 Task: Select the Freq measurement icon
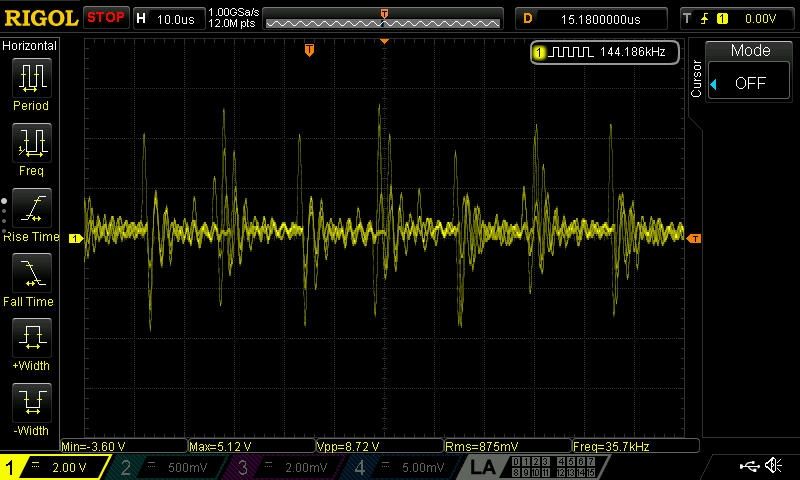(x=32, y=143)
